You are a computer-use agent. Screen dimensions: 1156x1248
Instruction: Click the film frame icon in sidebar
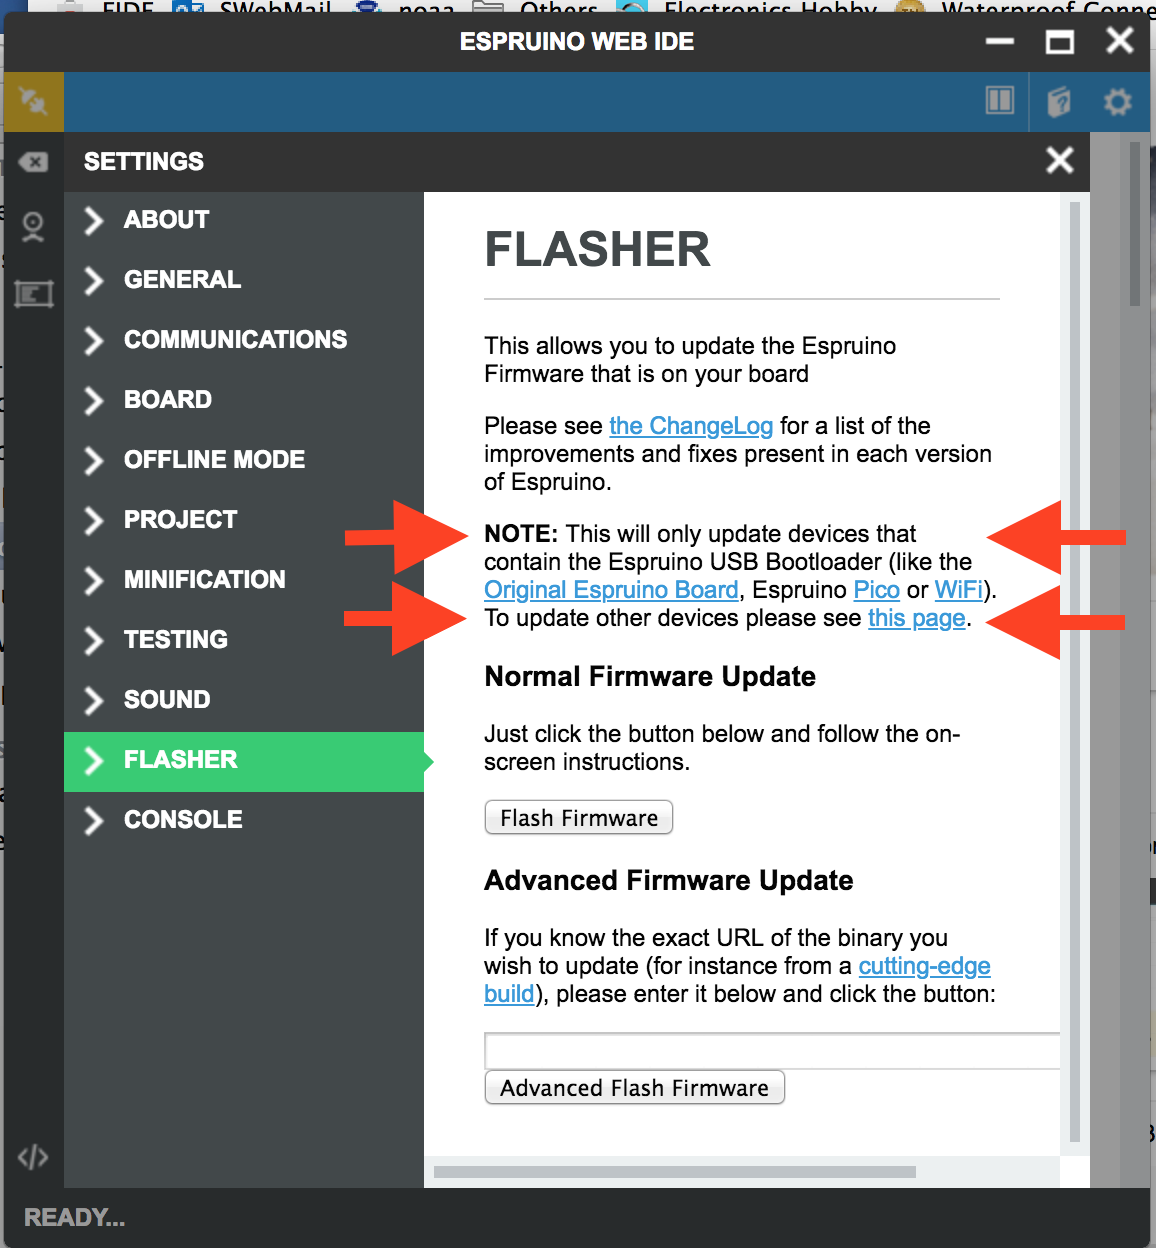[33, 294]
